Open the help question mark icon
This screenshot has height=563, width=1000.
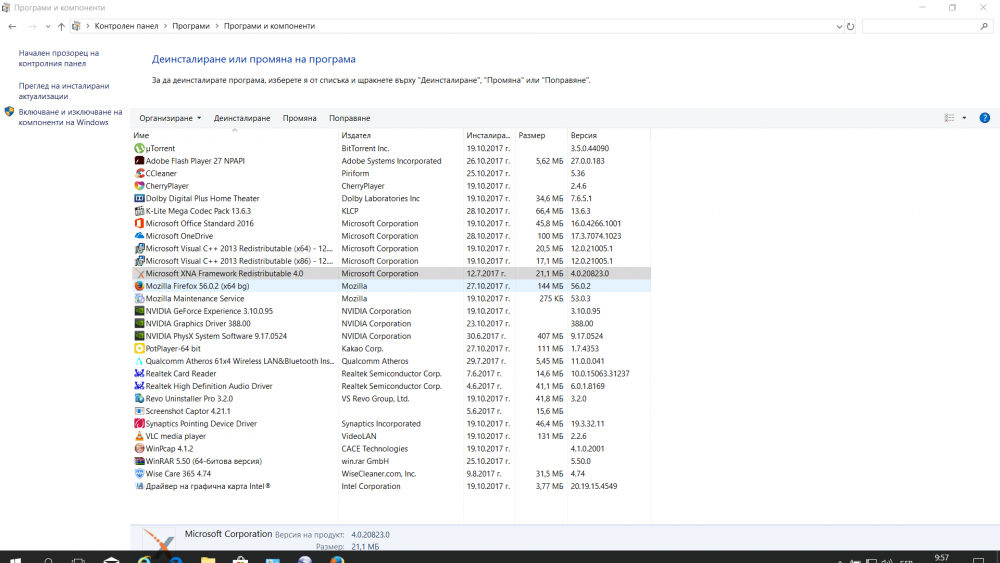coord(984,118)
